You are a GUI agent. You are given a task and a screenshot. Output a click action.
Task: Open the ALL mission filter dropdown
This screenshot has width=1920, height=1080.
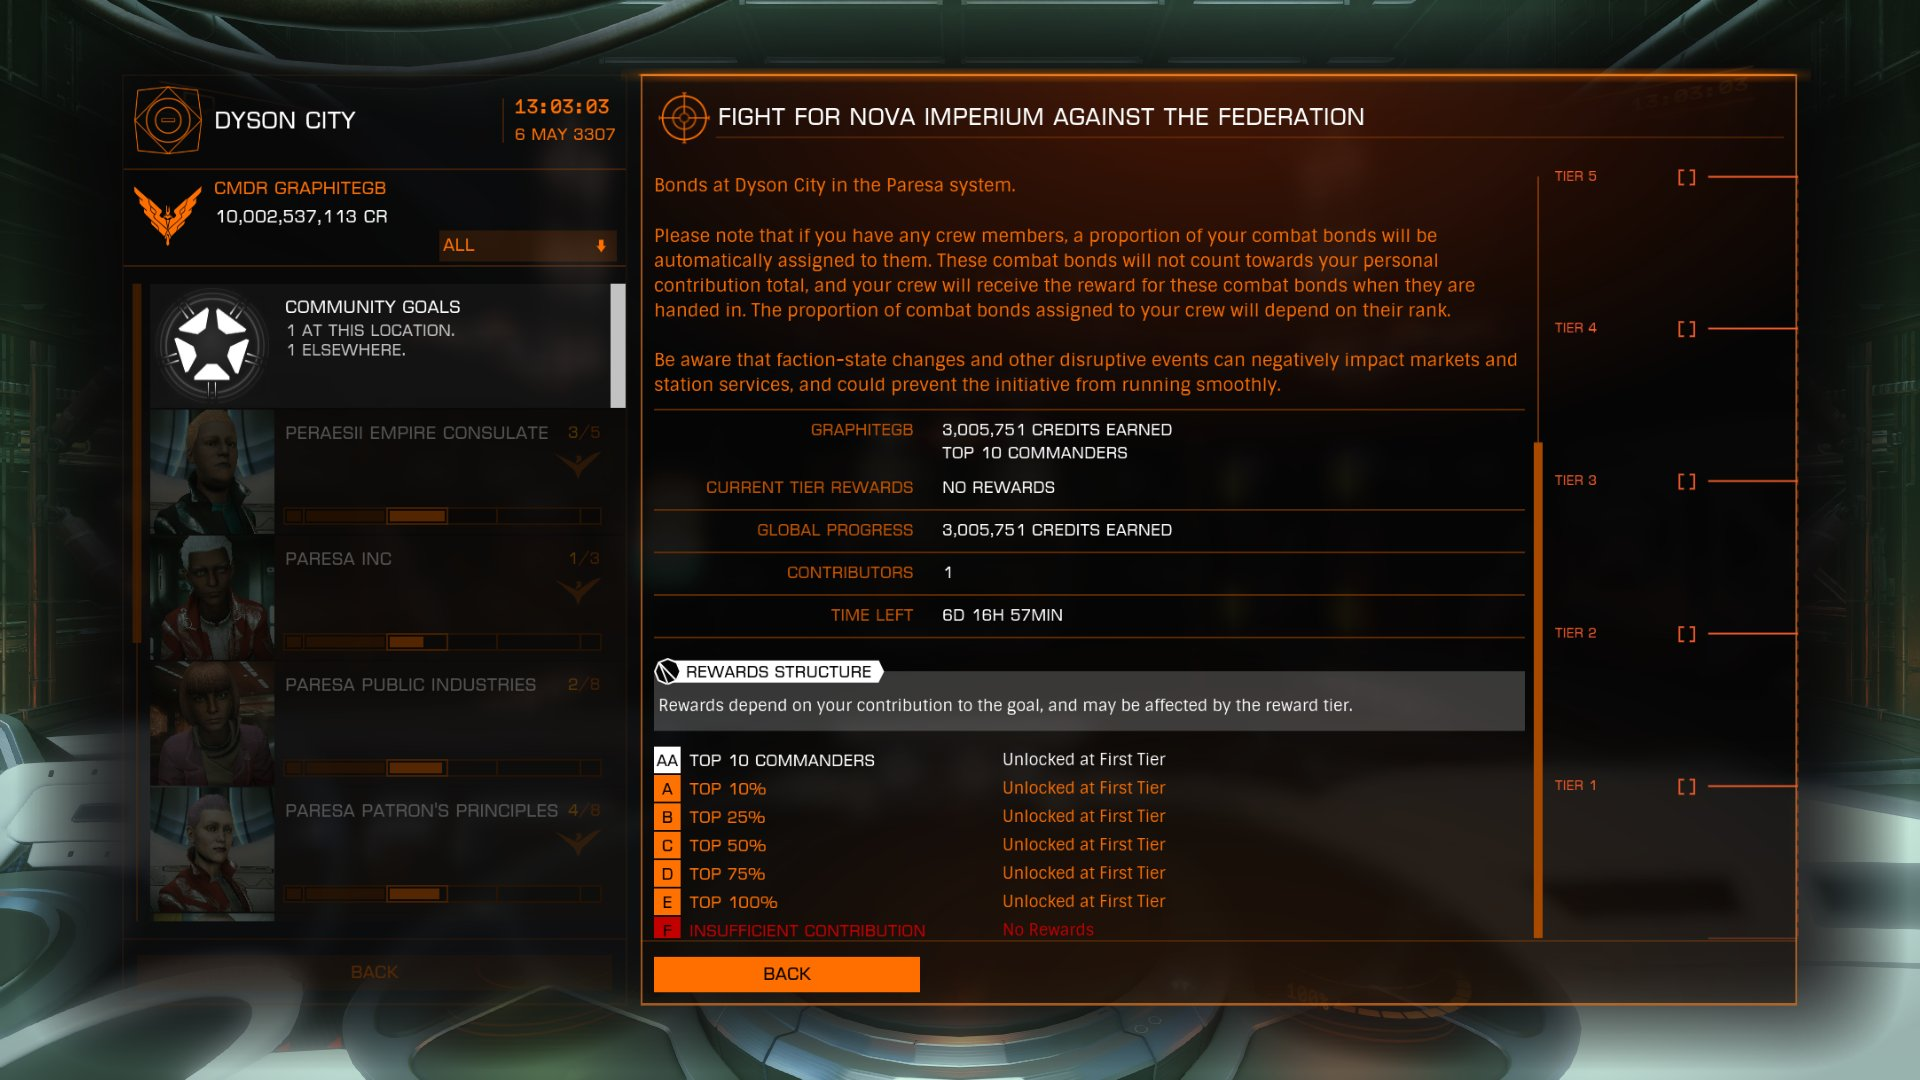527,245
